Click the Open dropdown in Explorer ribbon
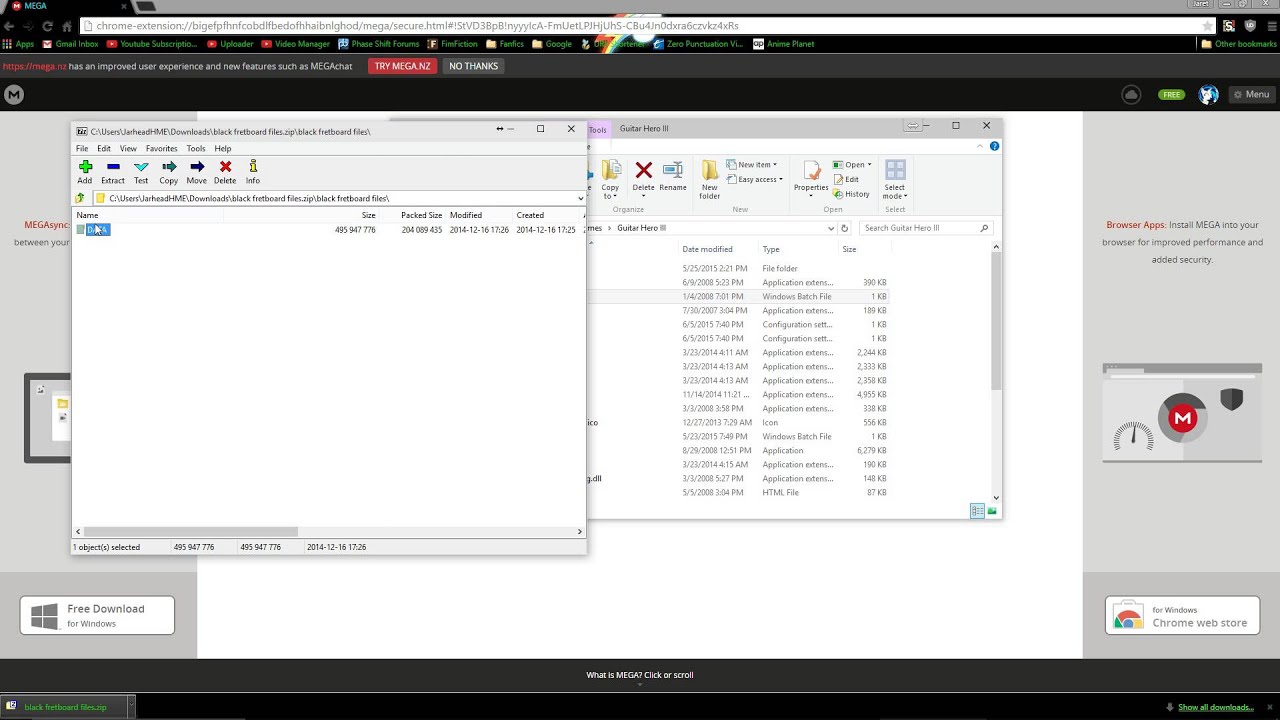 [853, 165]
